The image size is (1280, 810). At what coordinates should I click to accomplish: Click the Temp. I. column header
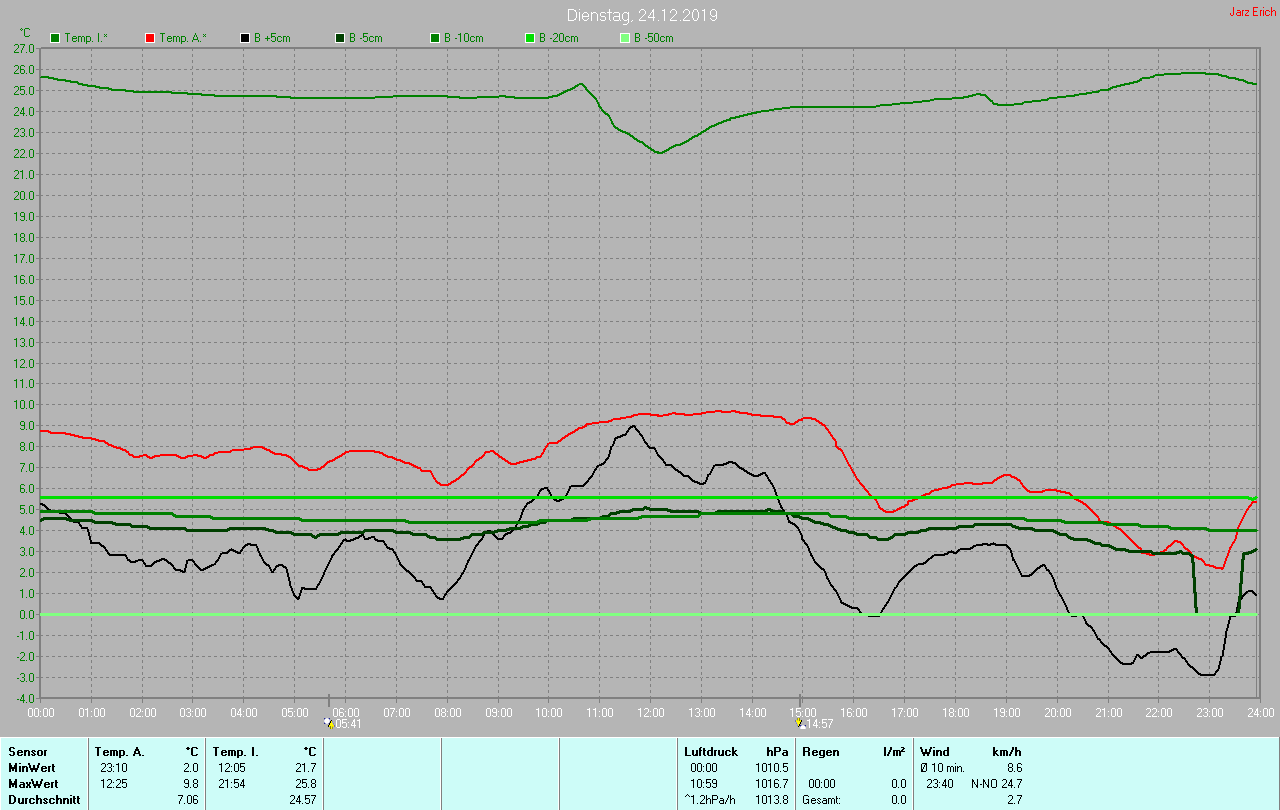pyautogui.click(x=236, y=751)
